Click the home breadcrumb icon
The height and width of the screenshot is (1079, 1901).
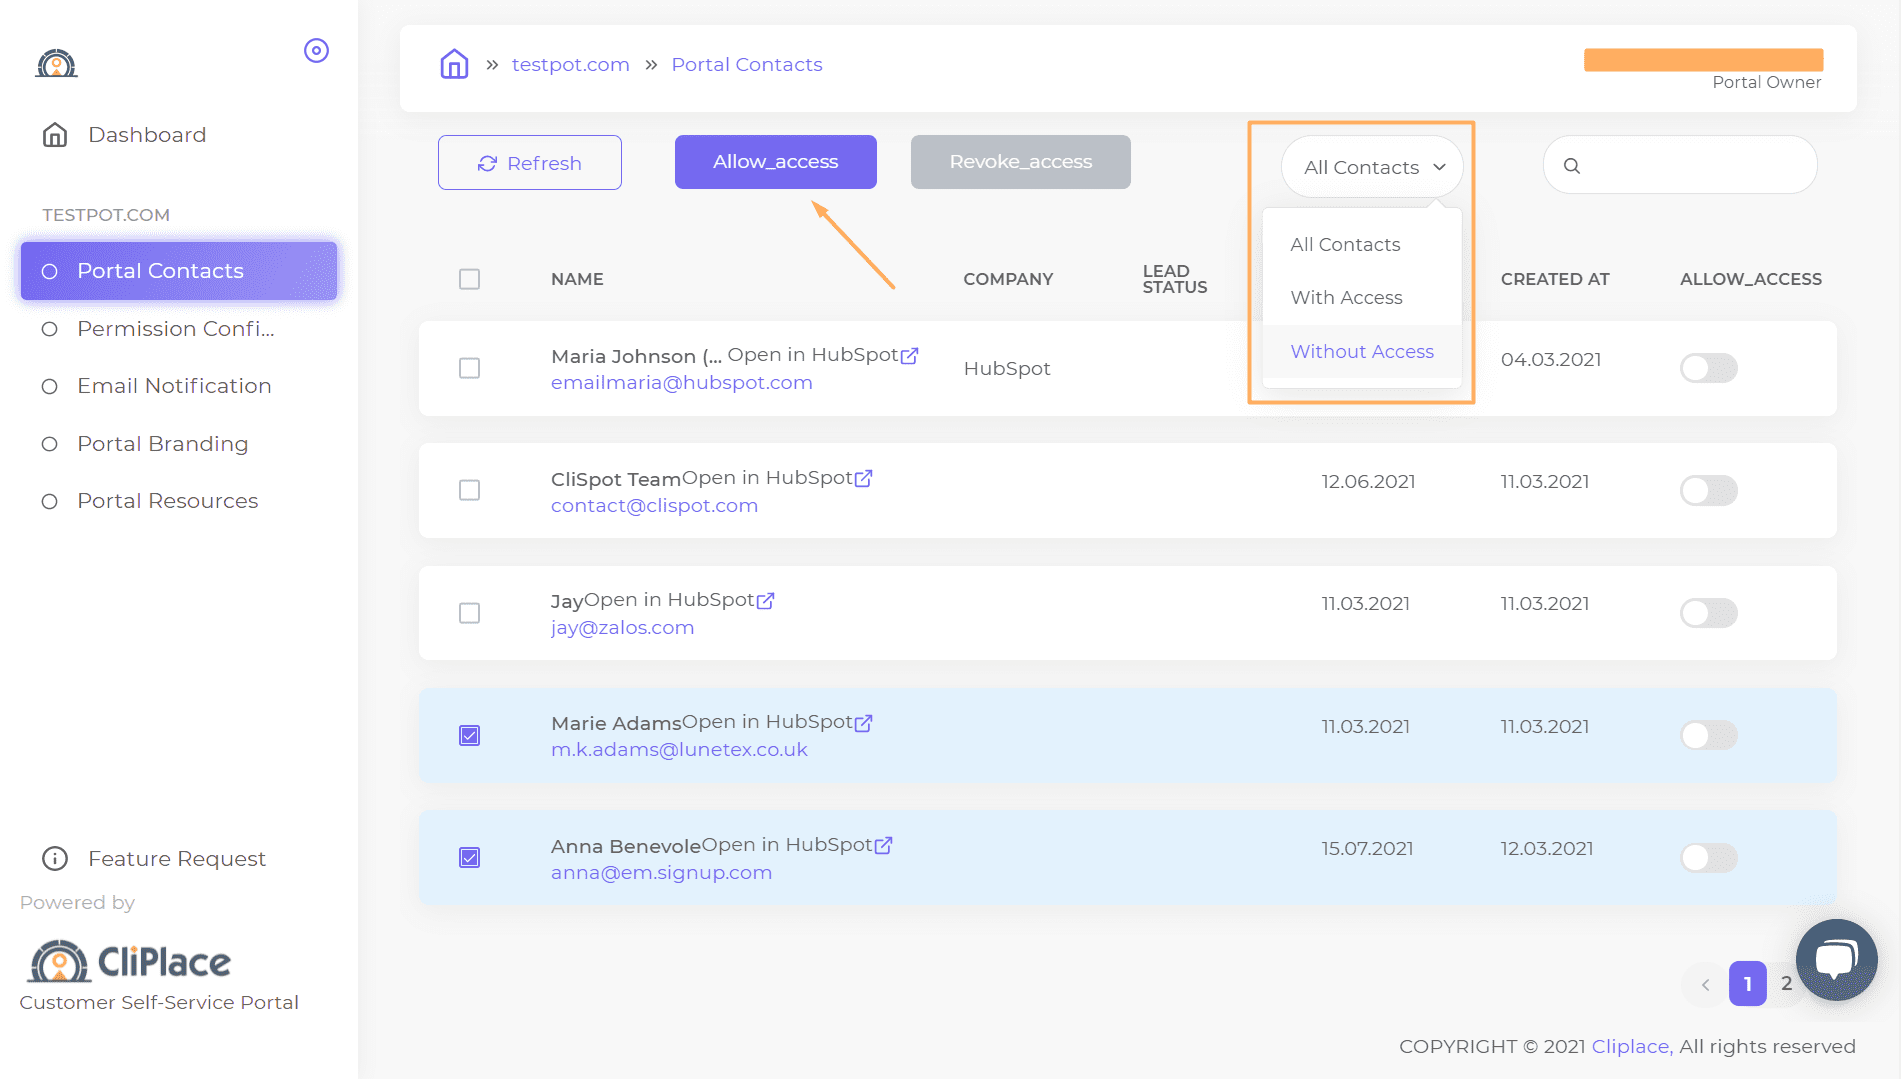454,64
